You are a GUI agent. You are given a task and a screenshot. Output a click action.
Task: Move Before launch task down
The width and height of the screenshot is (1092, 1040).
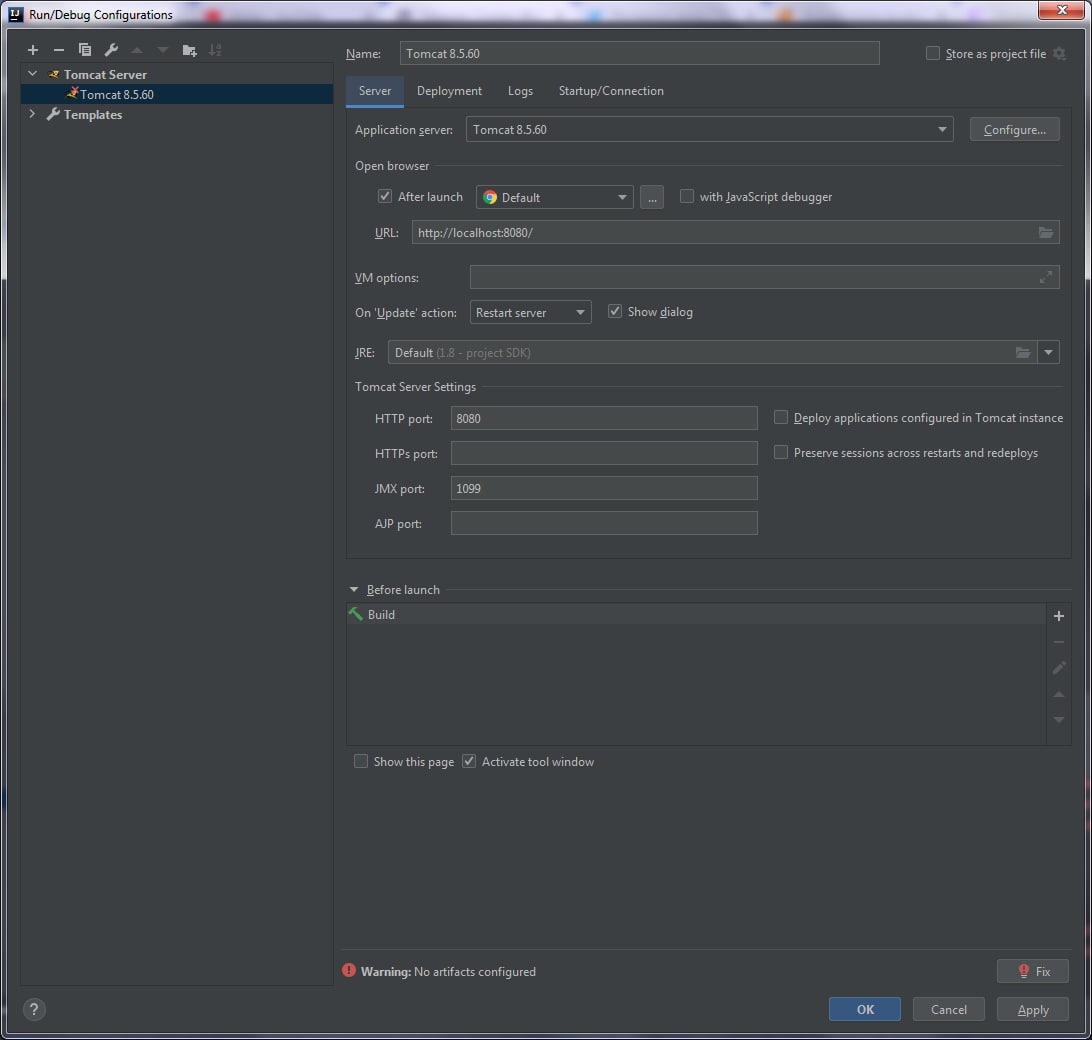coord(1059,720)
